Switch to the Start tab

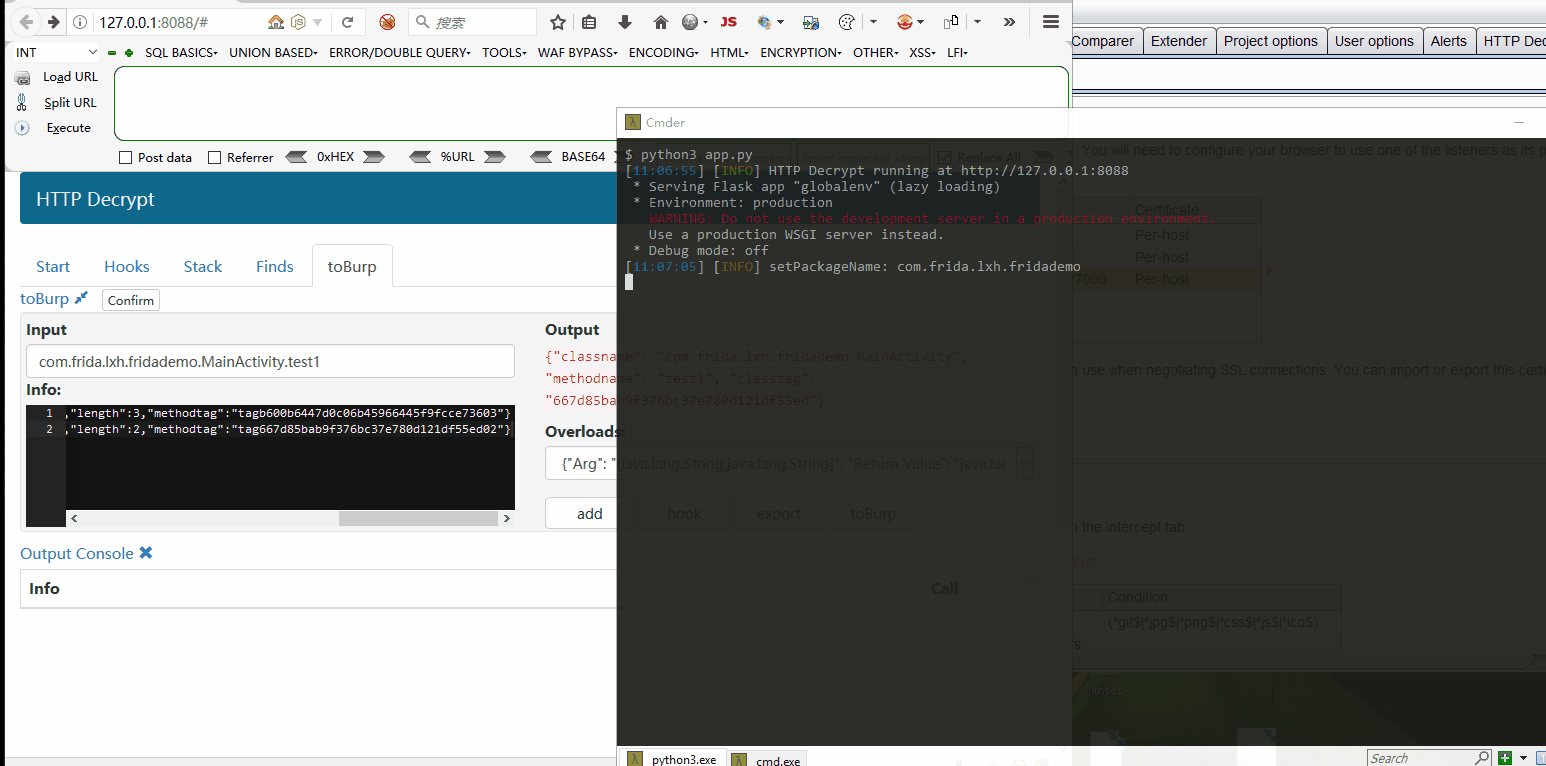point(53,266)
